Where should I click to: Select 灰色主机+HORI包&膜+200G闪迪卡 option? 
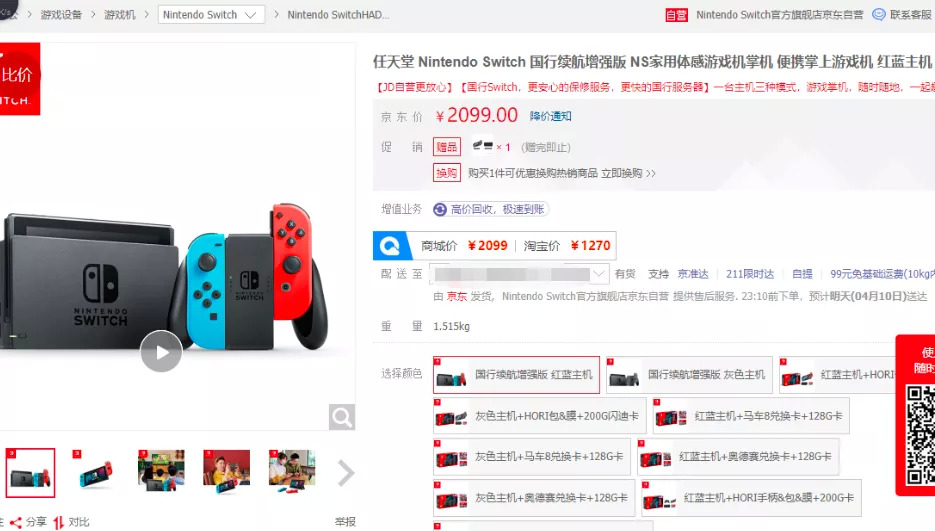click(540, 416)
